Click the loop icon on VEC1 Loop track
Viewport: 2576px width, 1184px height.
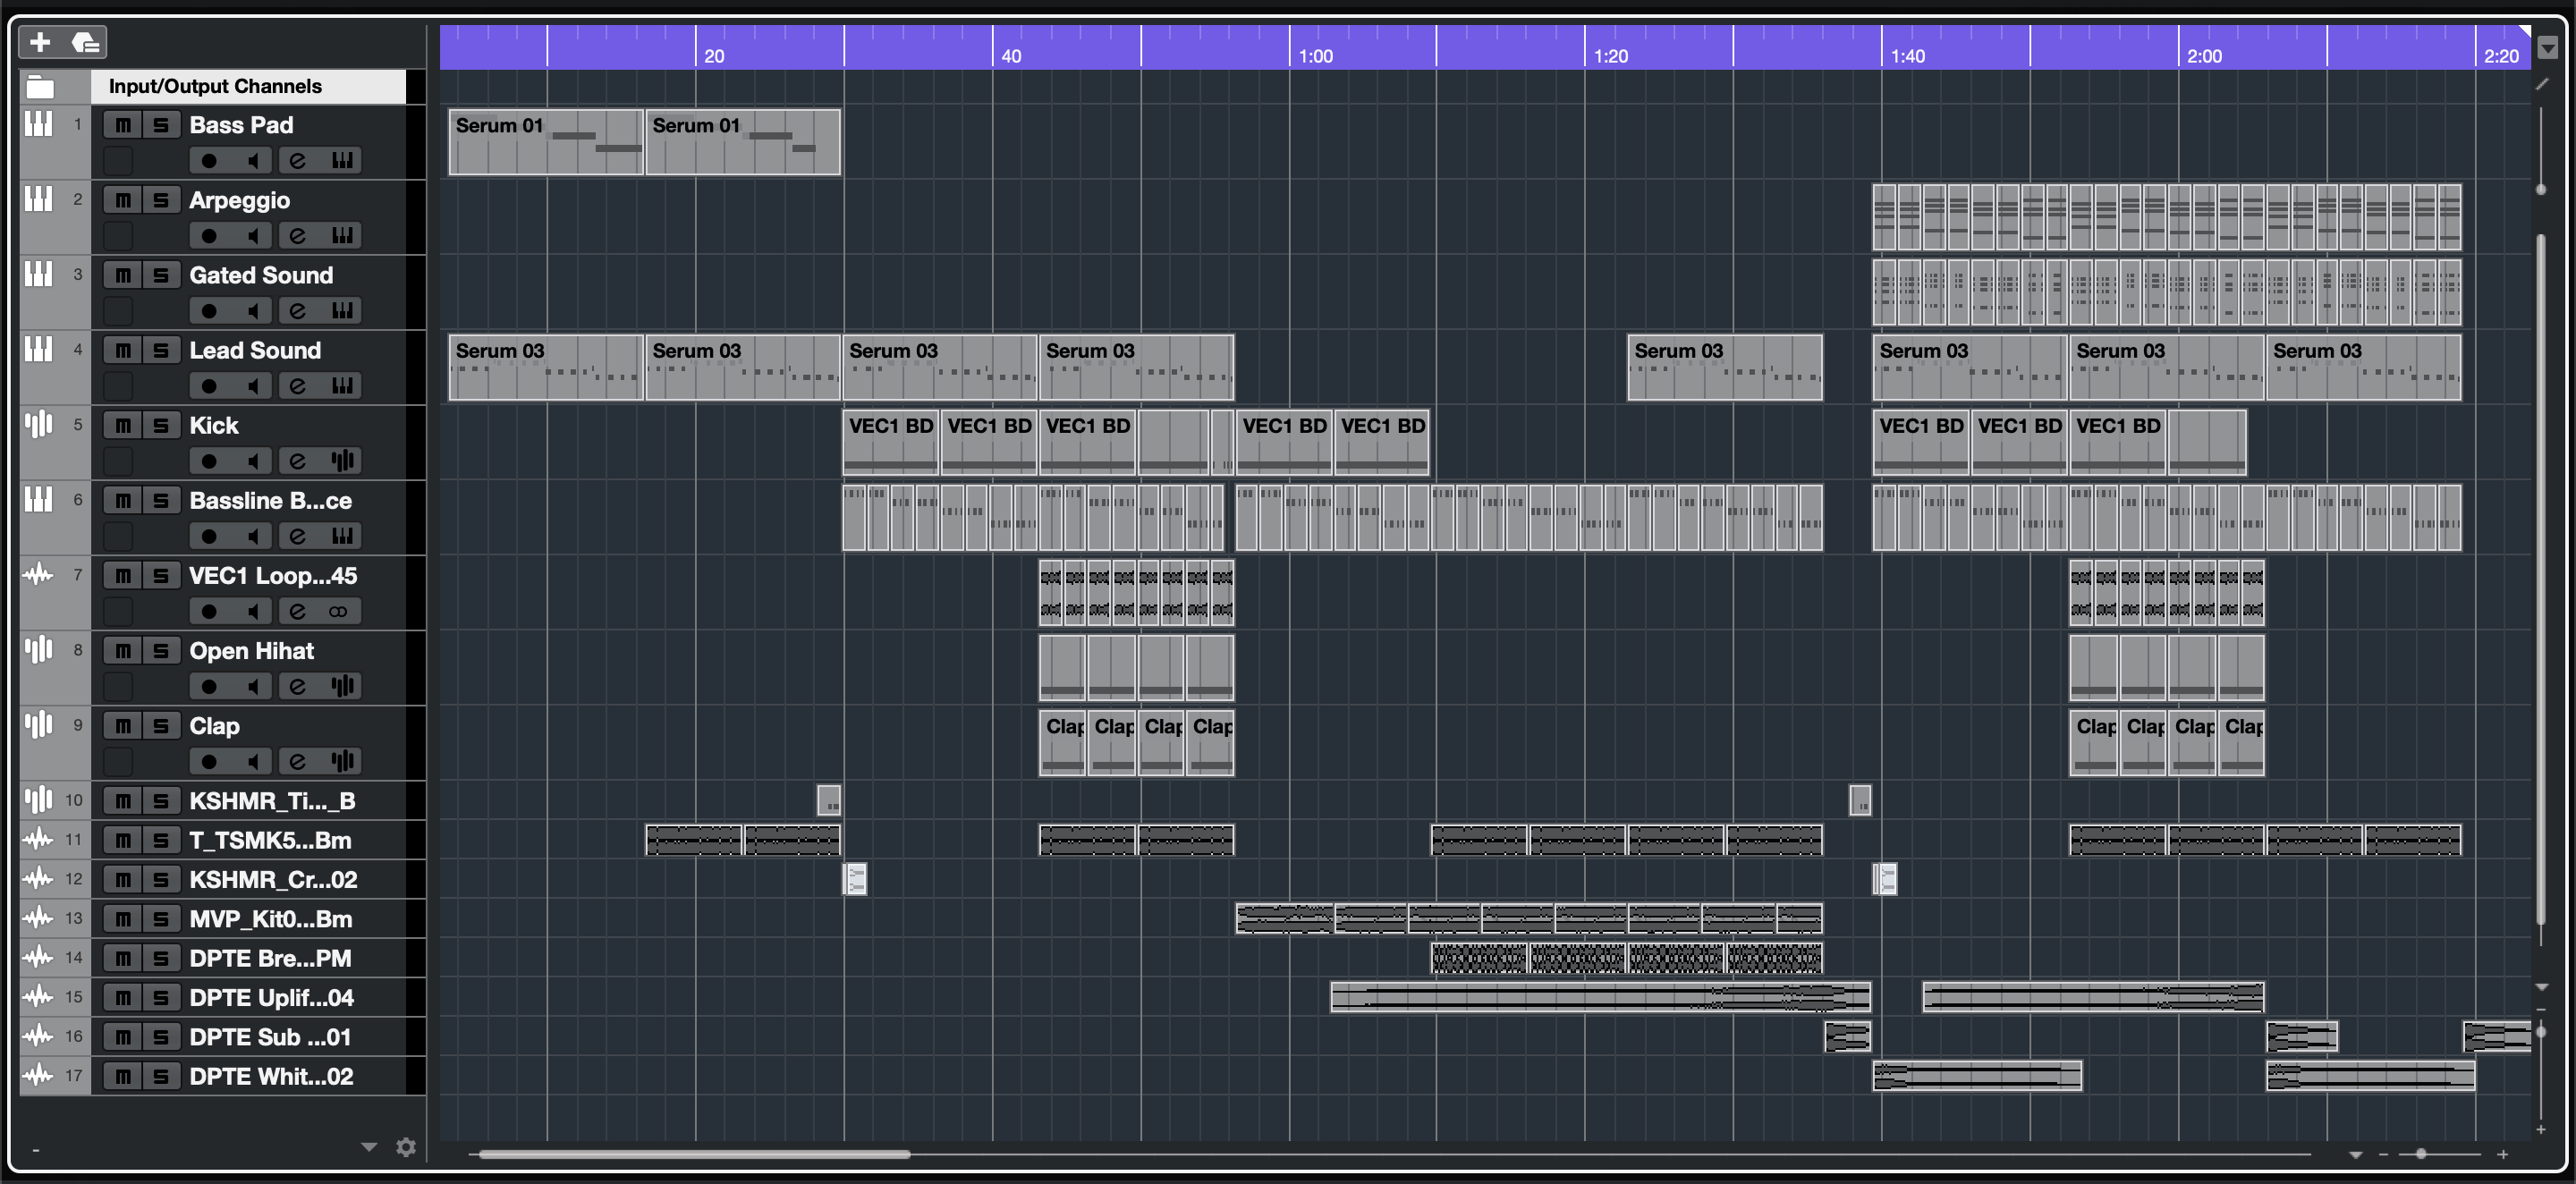click(338, 611)
